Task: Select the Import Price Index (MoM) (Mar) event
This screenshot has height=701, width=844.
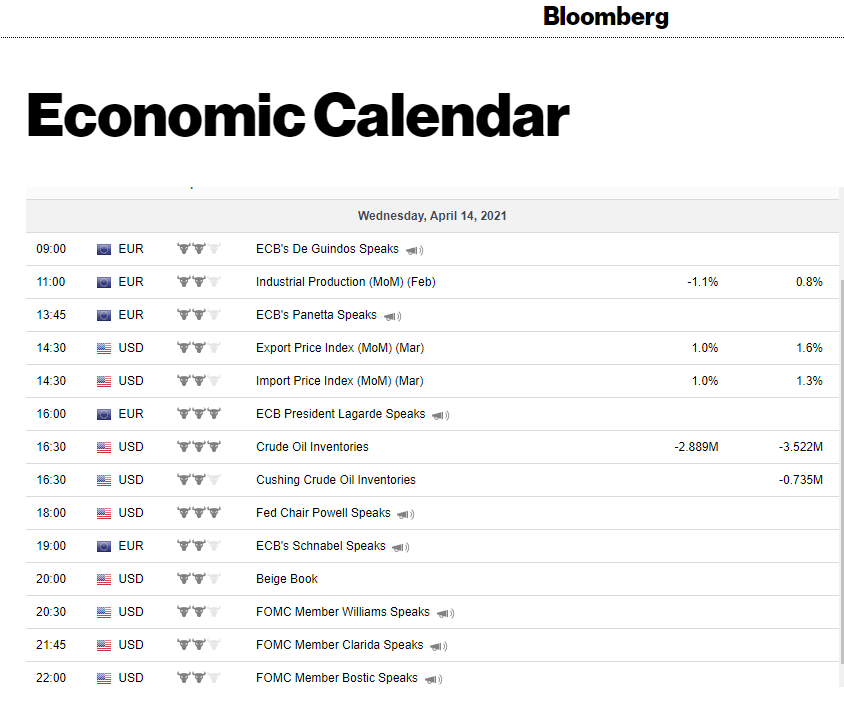Action: click(x=339, y=381)
